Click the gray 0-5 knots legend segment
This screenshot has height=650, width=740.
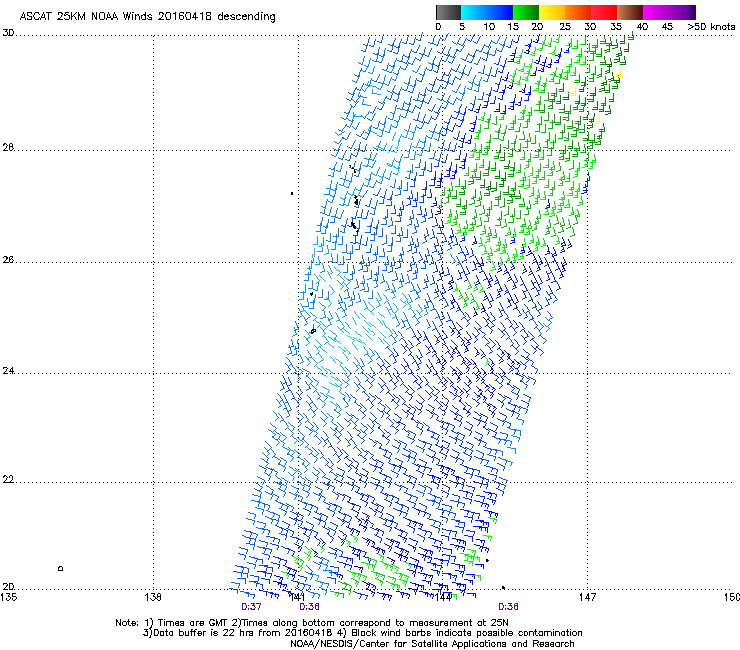[x=448, y=12]
